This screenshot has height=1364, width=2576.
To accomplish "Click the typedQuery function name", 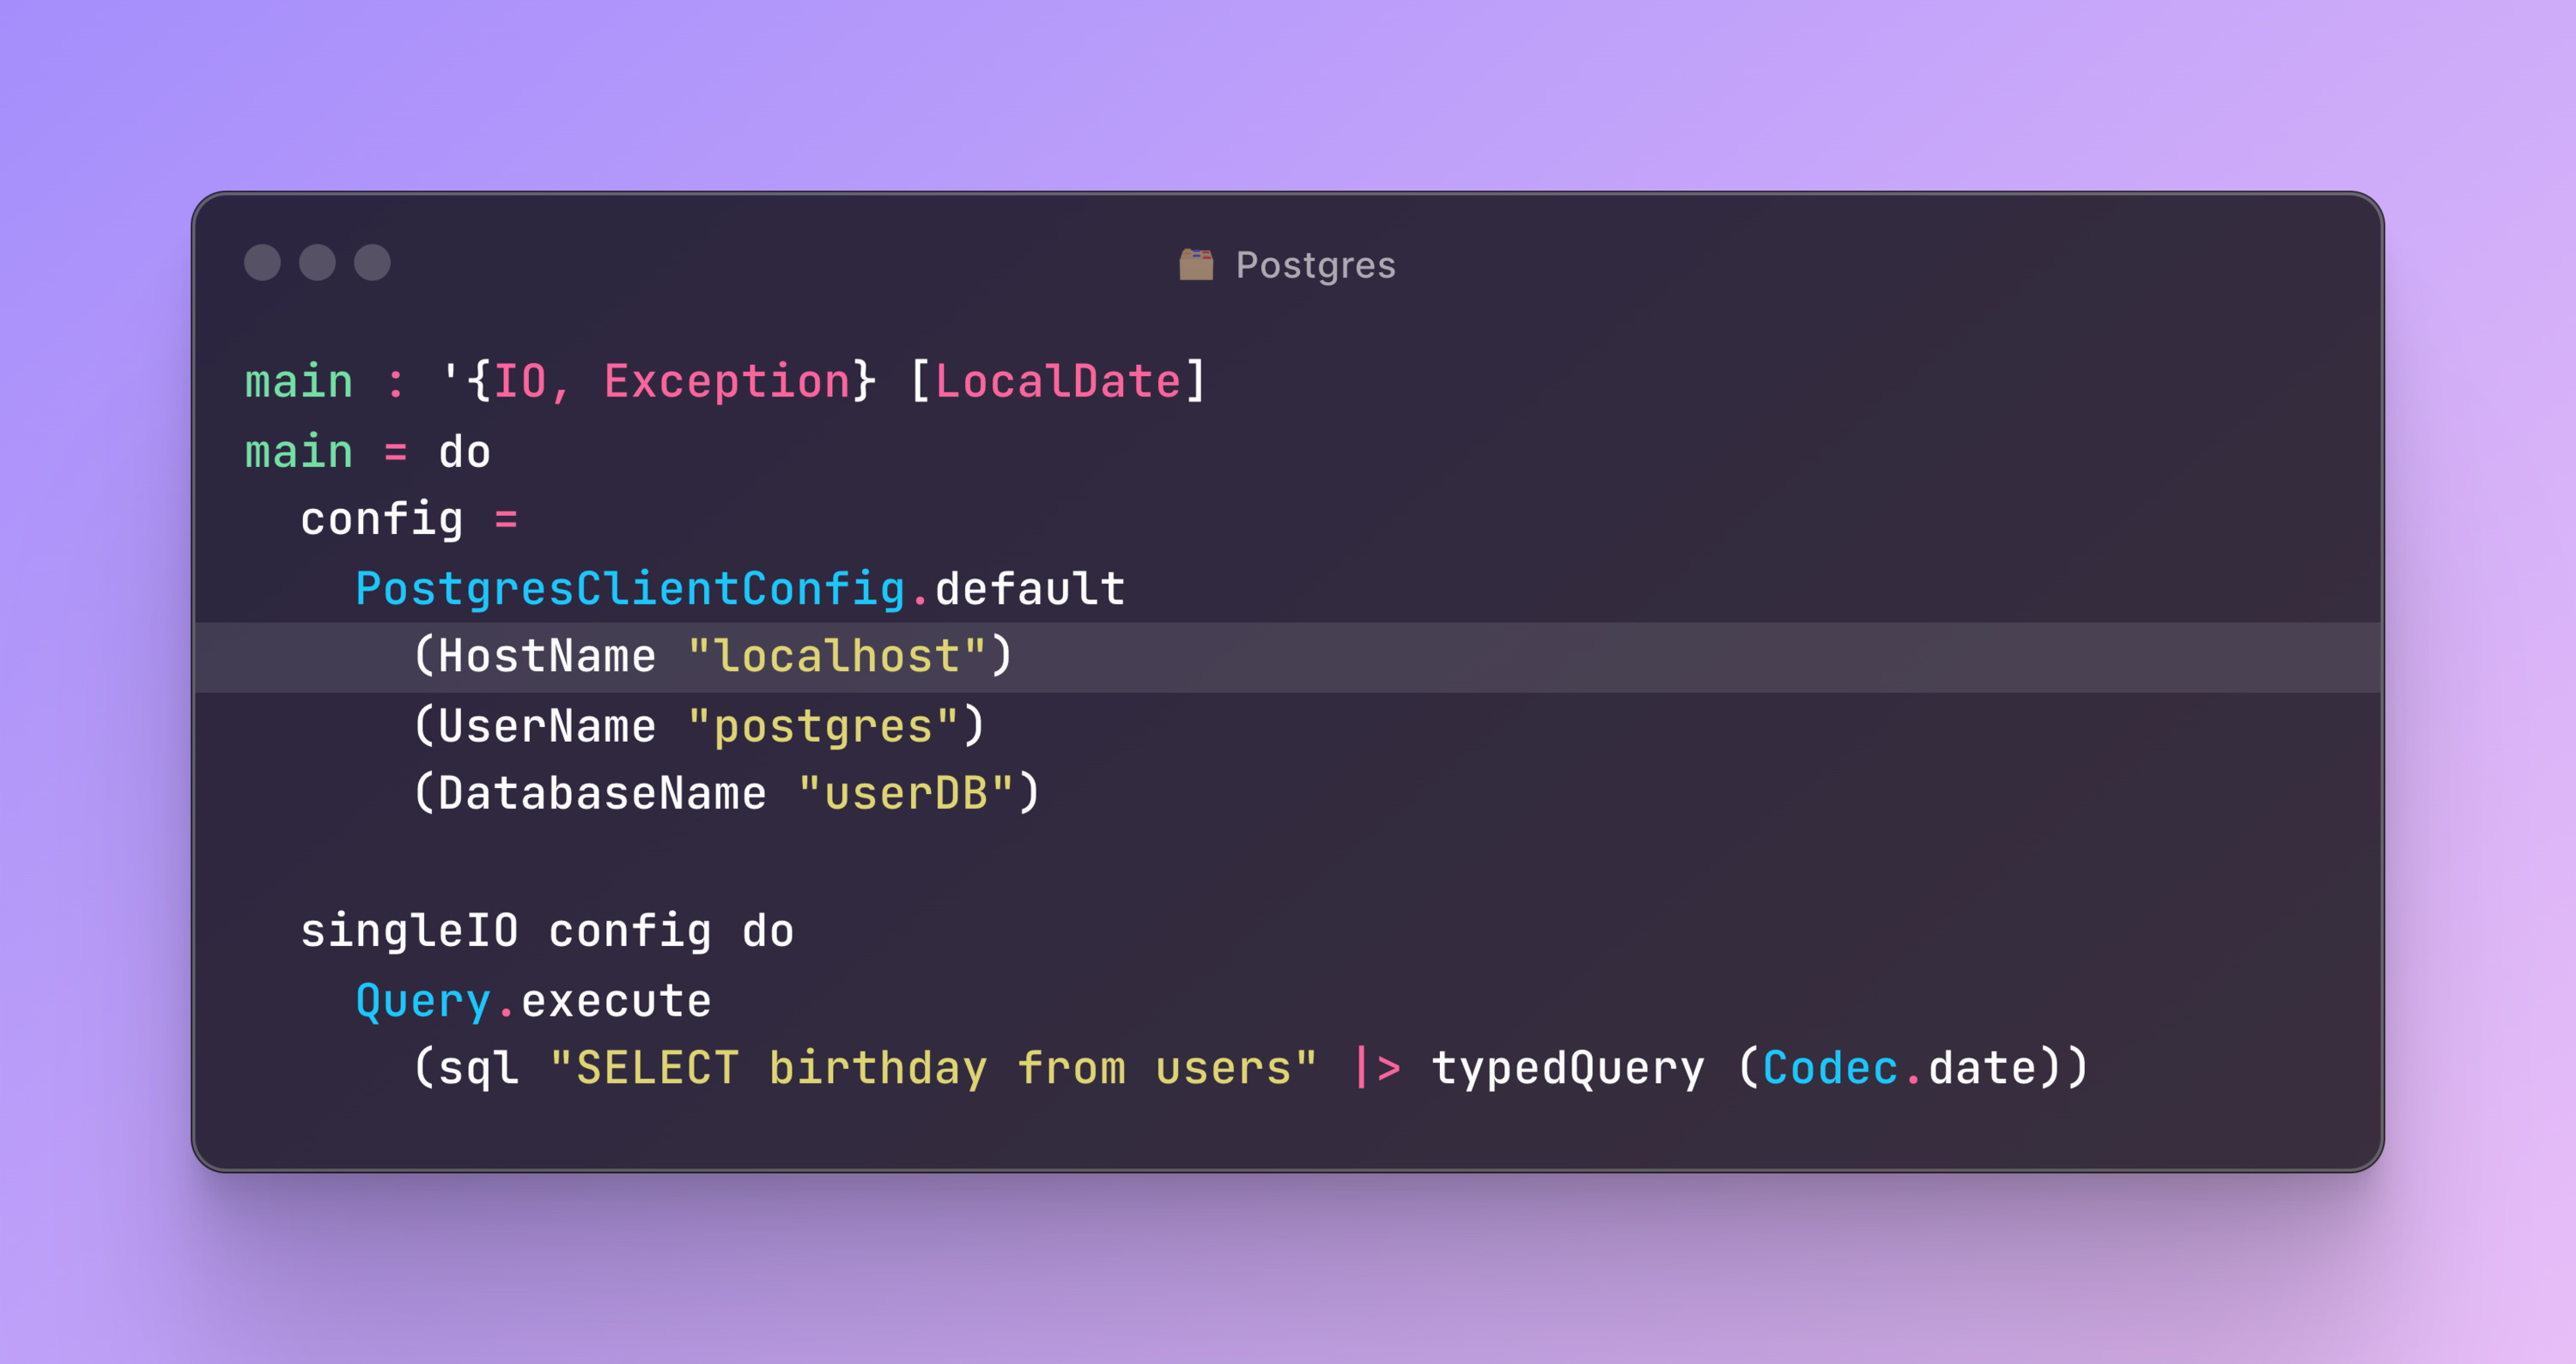I will pos(1567,1068).
